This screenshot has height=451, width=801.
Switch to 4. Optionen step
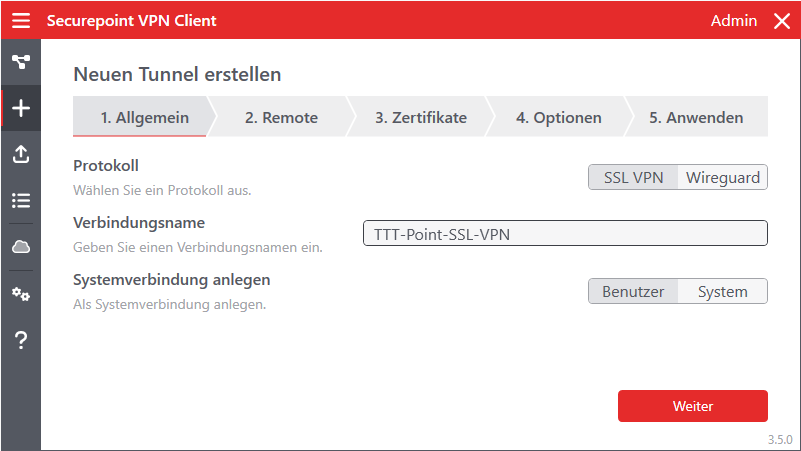tap(558, 117)
